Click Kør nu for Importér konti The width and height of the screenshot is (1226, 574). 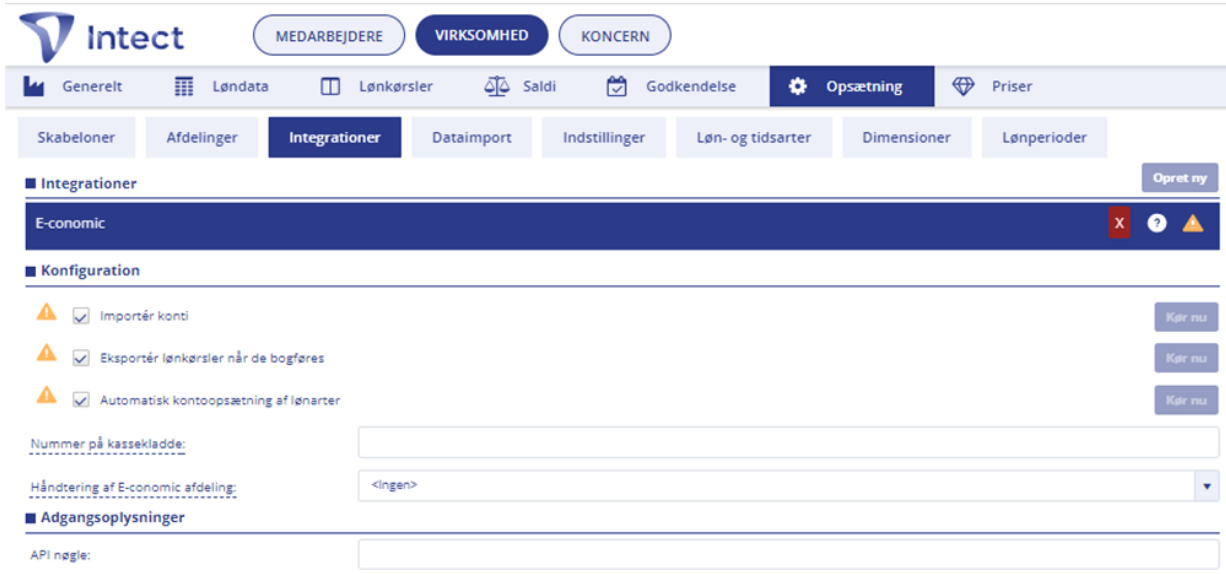(x=1186, y=317)
